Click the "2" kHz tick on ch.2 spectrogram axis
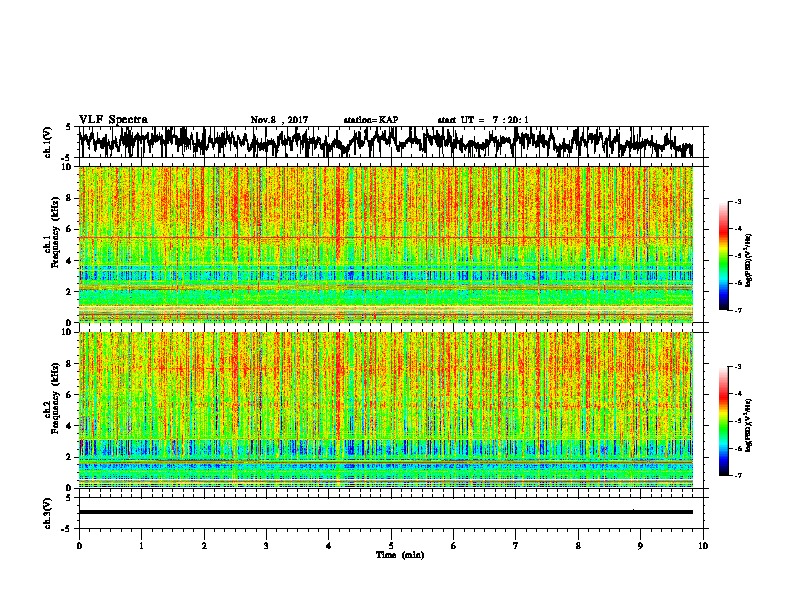Viewport: 792px width, 612px height. (x=69, y=457)
